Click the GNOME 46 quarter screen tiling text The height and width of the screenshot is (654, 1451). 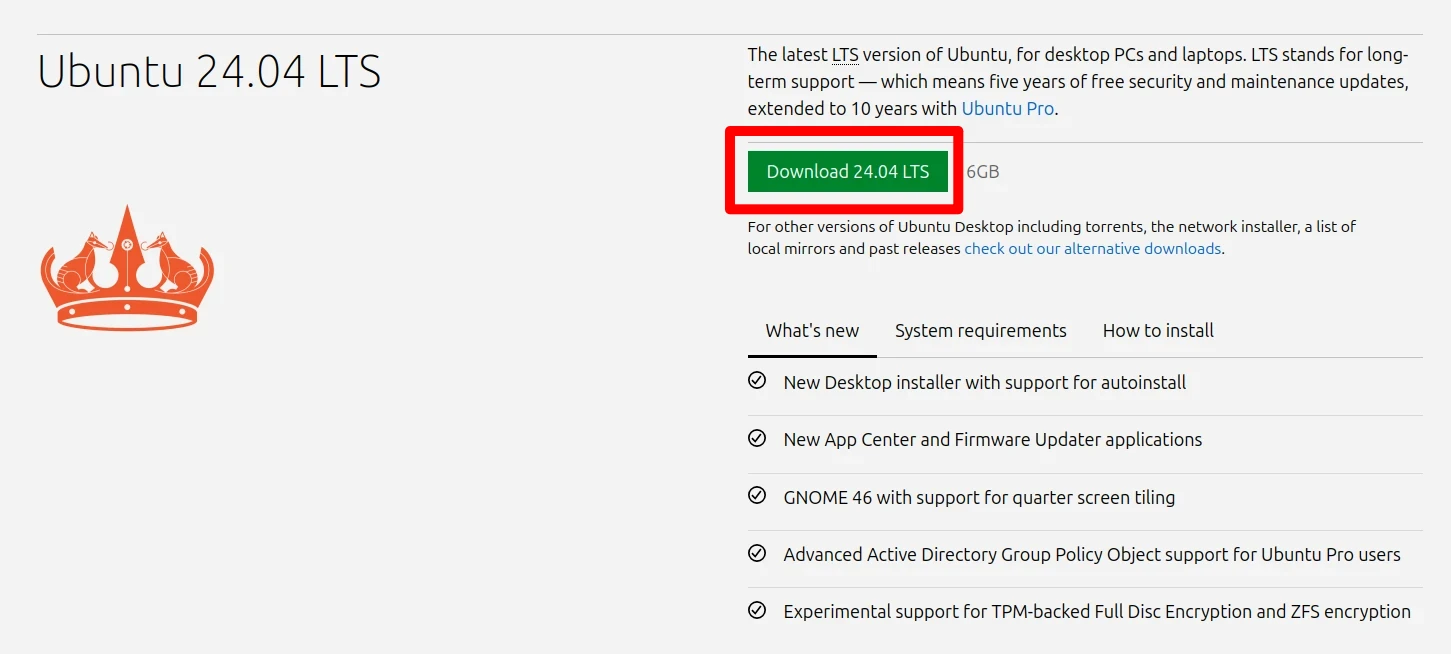(x=979, y=497)
